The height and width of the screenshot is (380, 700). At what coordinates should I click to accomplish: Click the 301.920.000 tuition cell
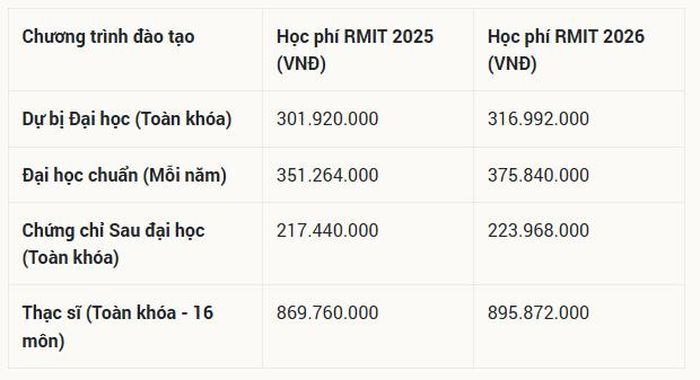coord(328,119)
